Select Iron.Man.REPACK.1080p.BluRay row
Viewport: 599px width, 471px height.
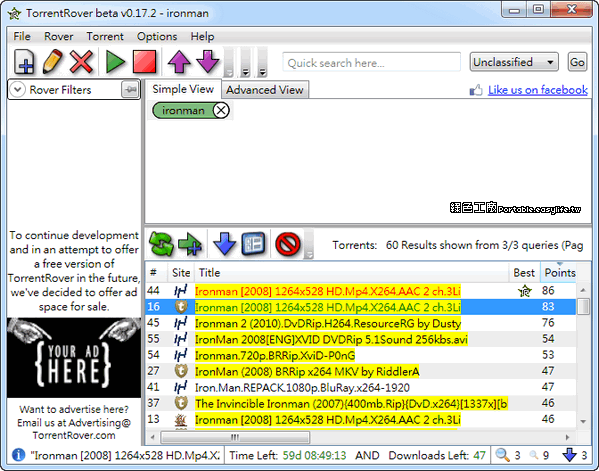361,387
